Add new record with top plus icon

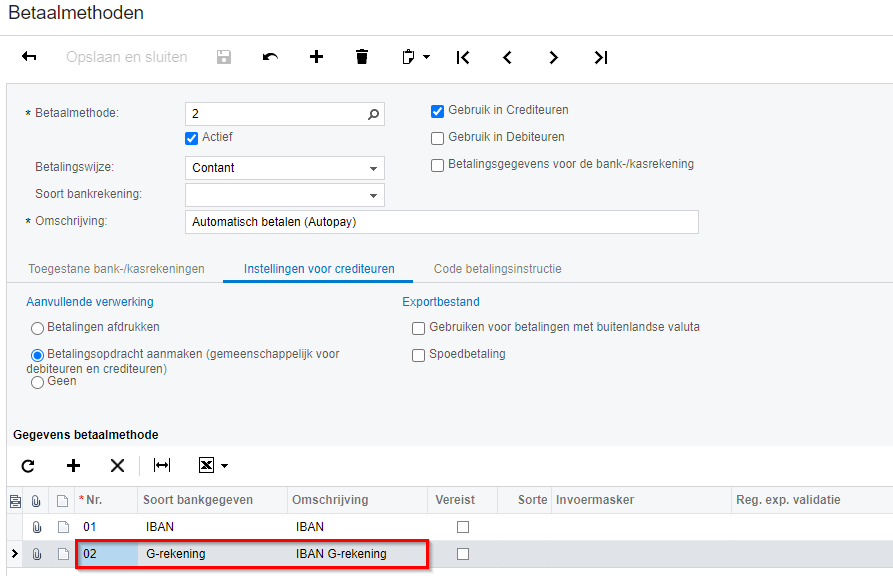[316, 57]
